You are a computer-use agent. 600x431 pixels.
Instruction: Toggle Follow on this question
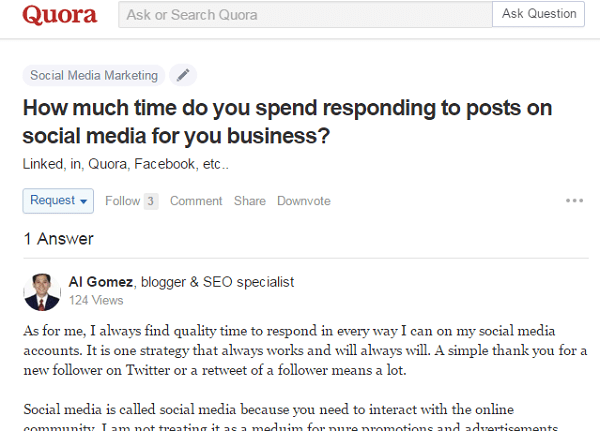[x=122, y=201]
